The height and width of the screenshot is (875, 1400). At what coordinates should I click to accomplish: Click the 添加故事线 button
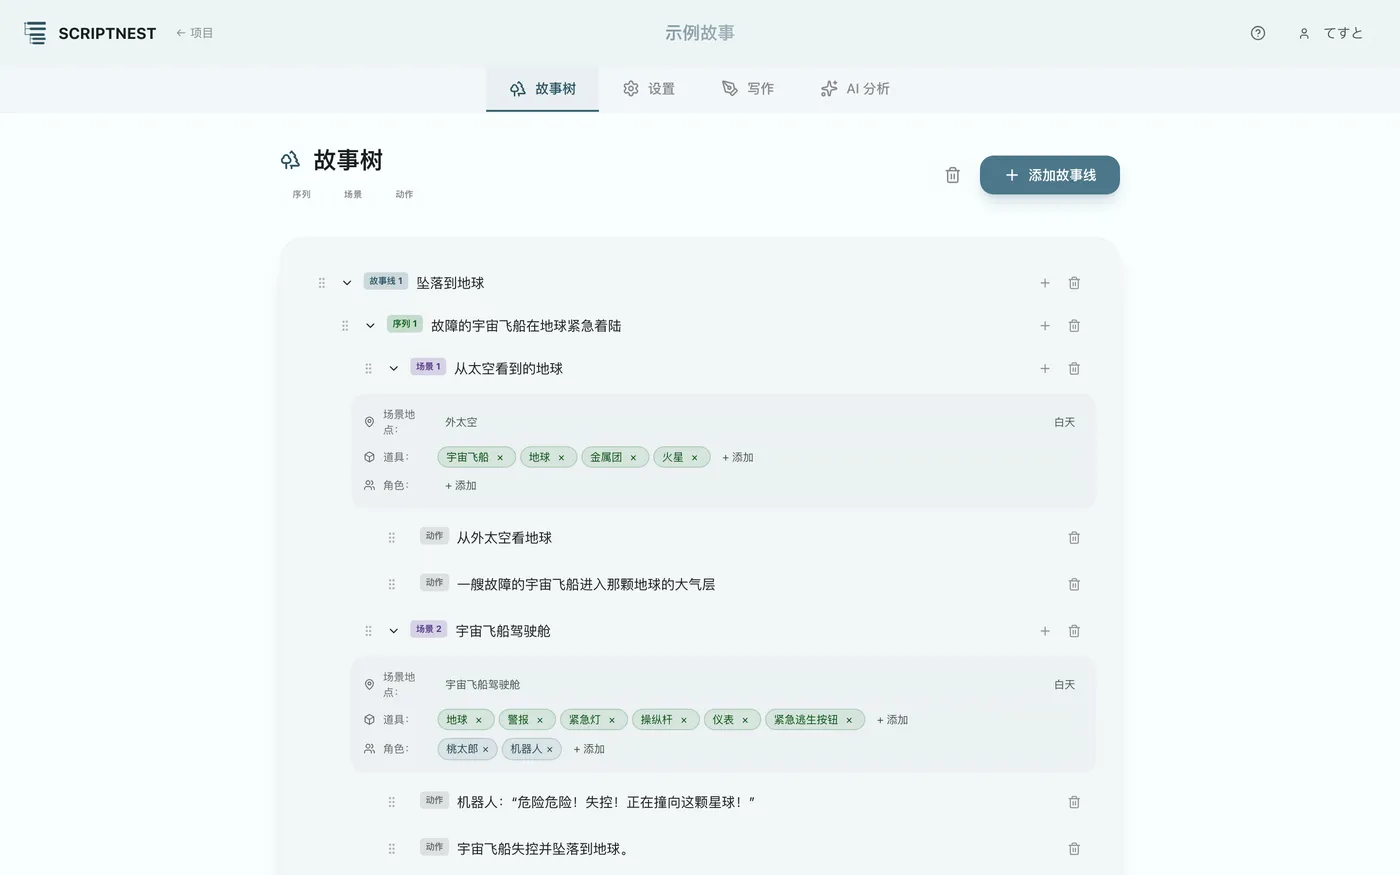[x=1050, y=175]
